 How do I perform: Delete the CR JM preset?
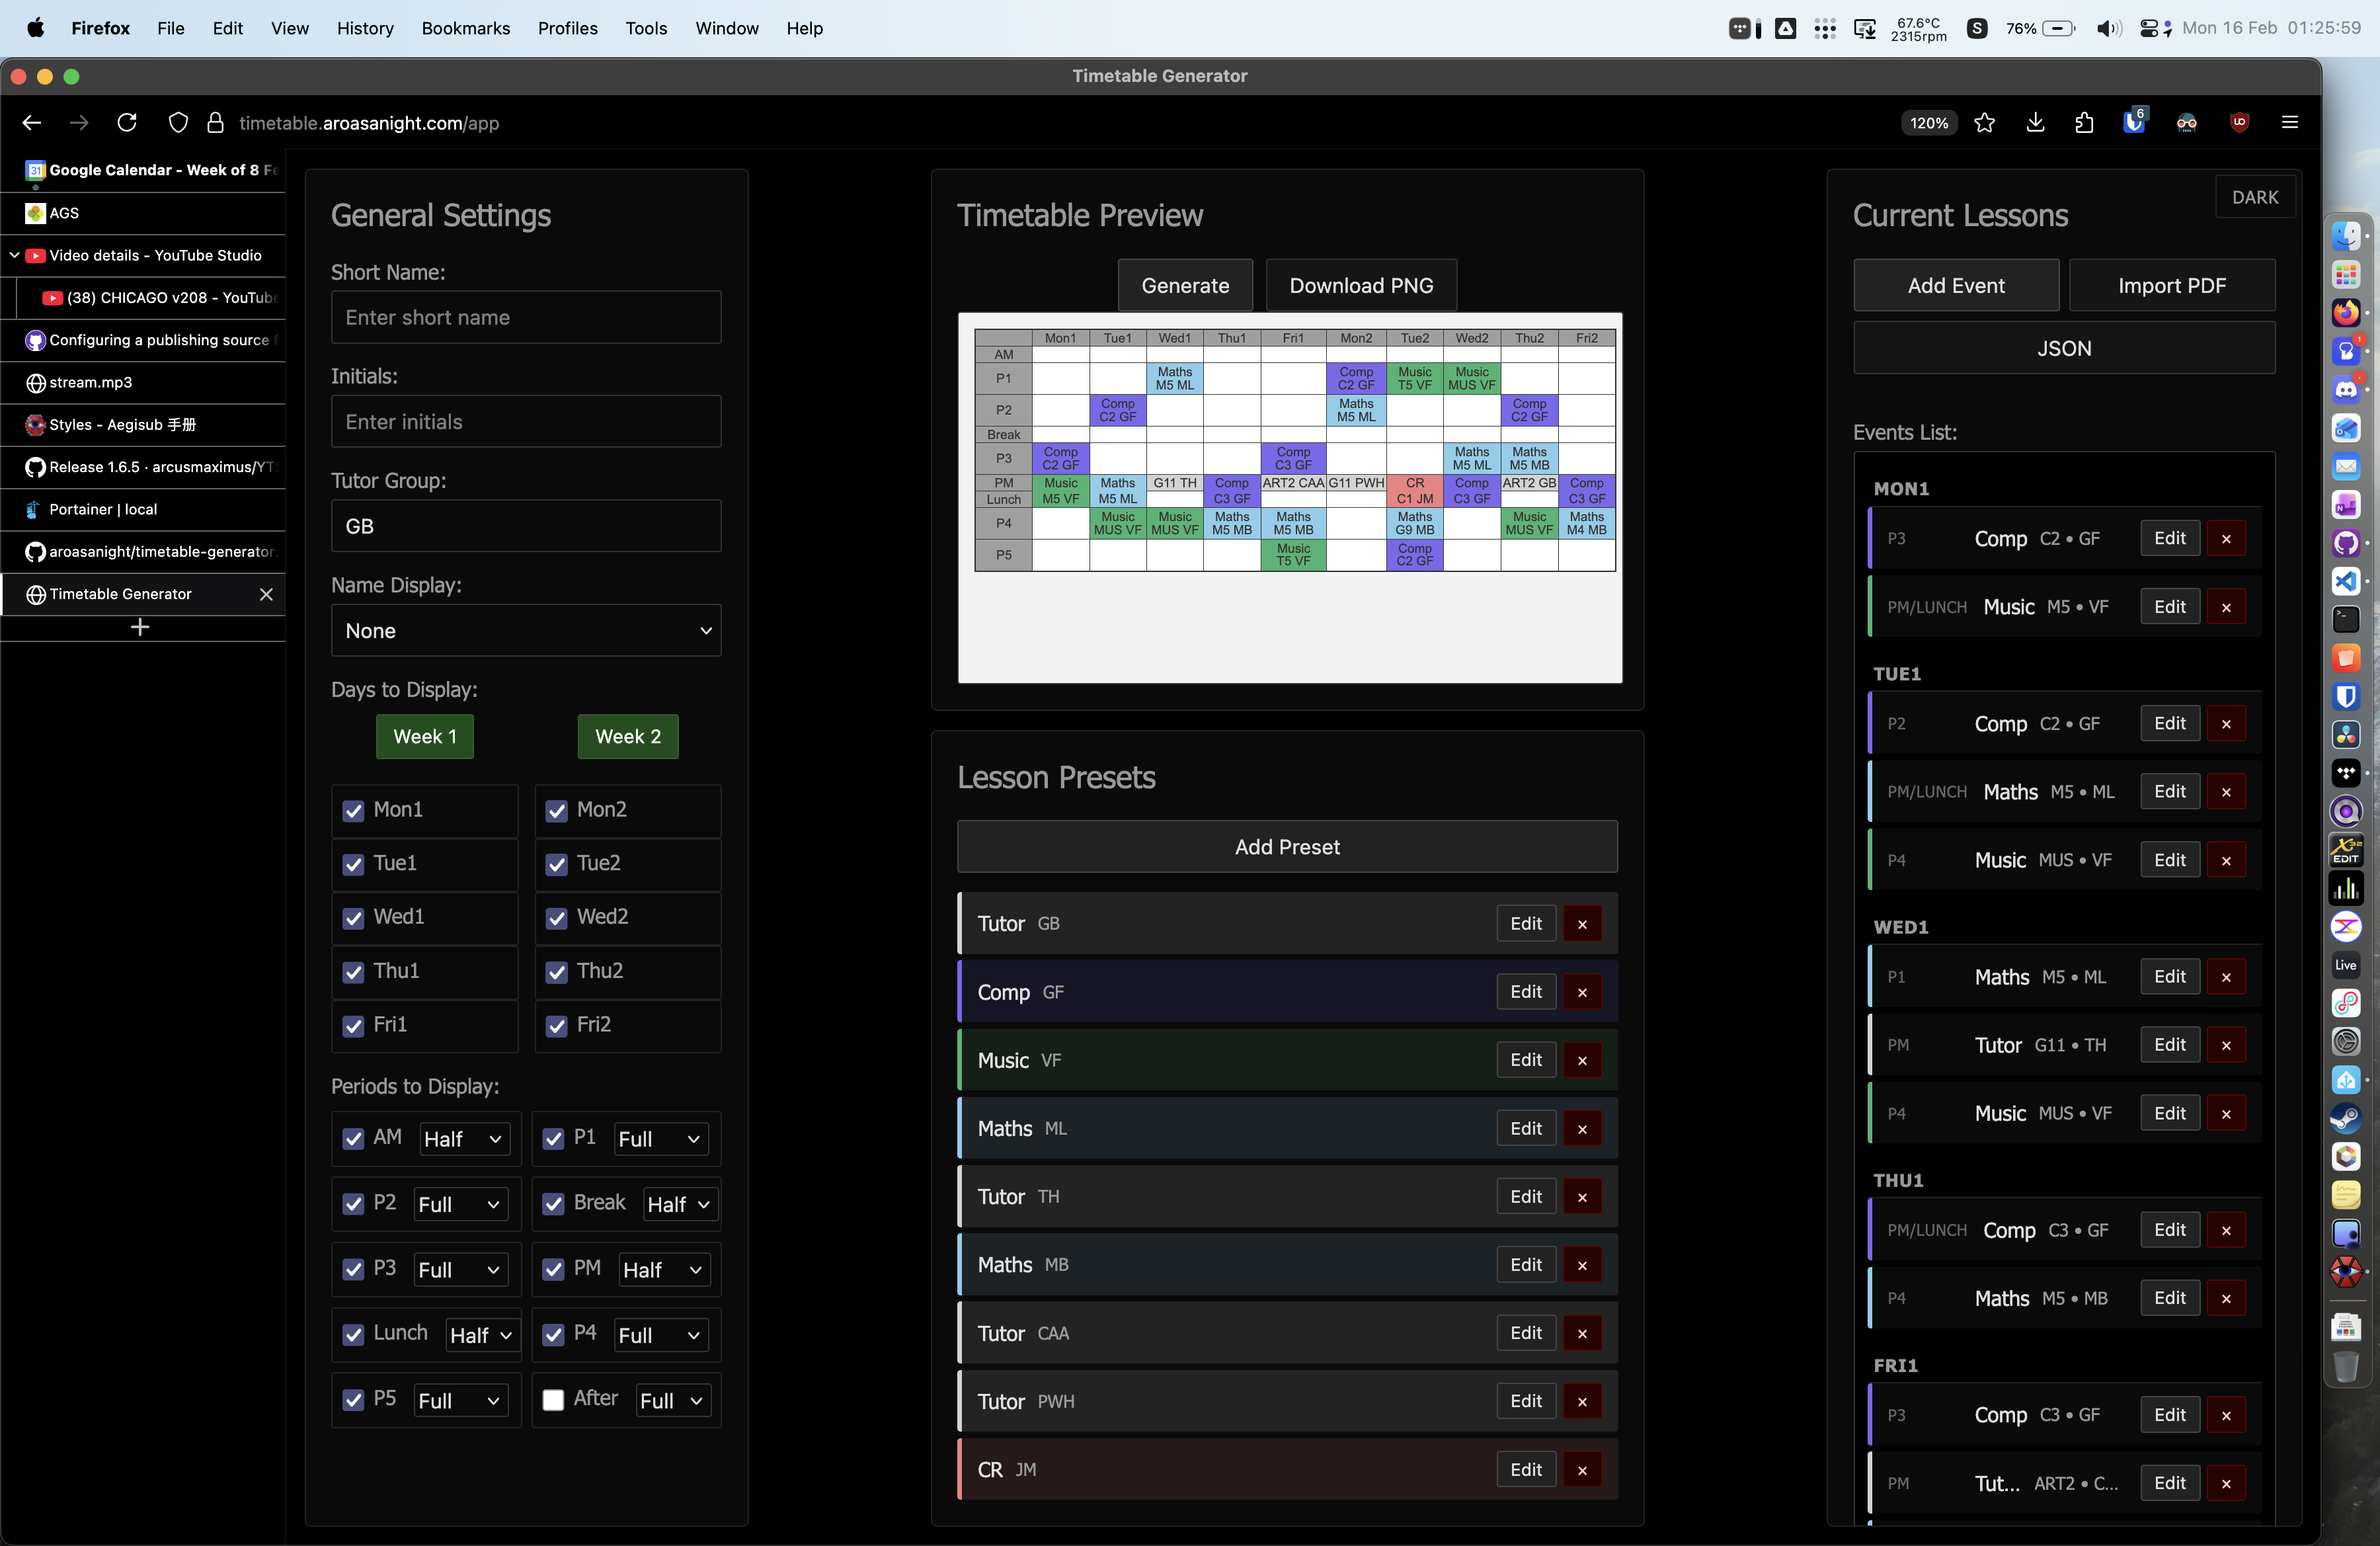click(x=1582, y=1470)
